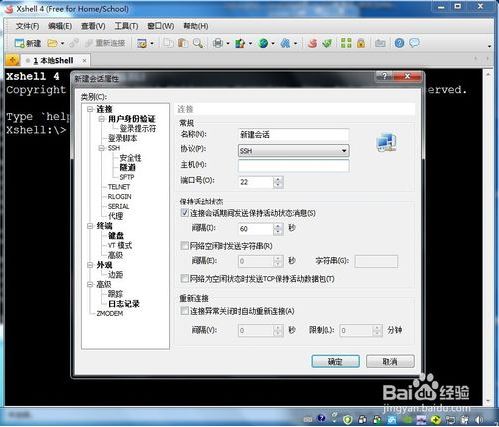Screen dimensions: 499x427
Task: Click the padlock lock-screen icon
Action: tap(361, 43)
